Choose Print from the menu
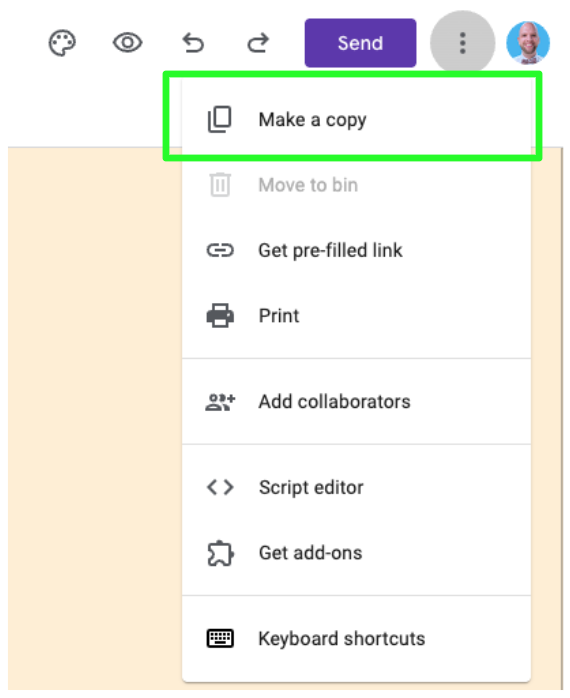 pos(356,316)
